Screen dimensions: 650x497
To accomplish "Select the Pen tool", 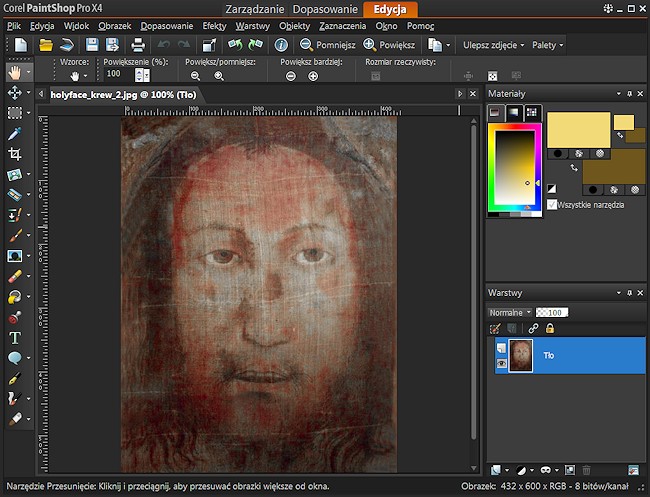I will point(15,378).
